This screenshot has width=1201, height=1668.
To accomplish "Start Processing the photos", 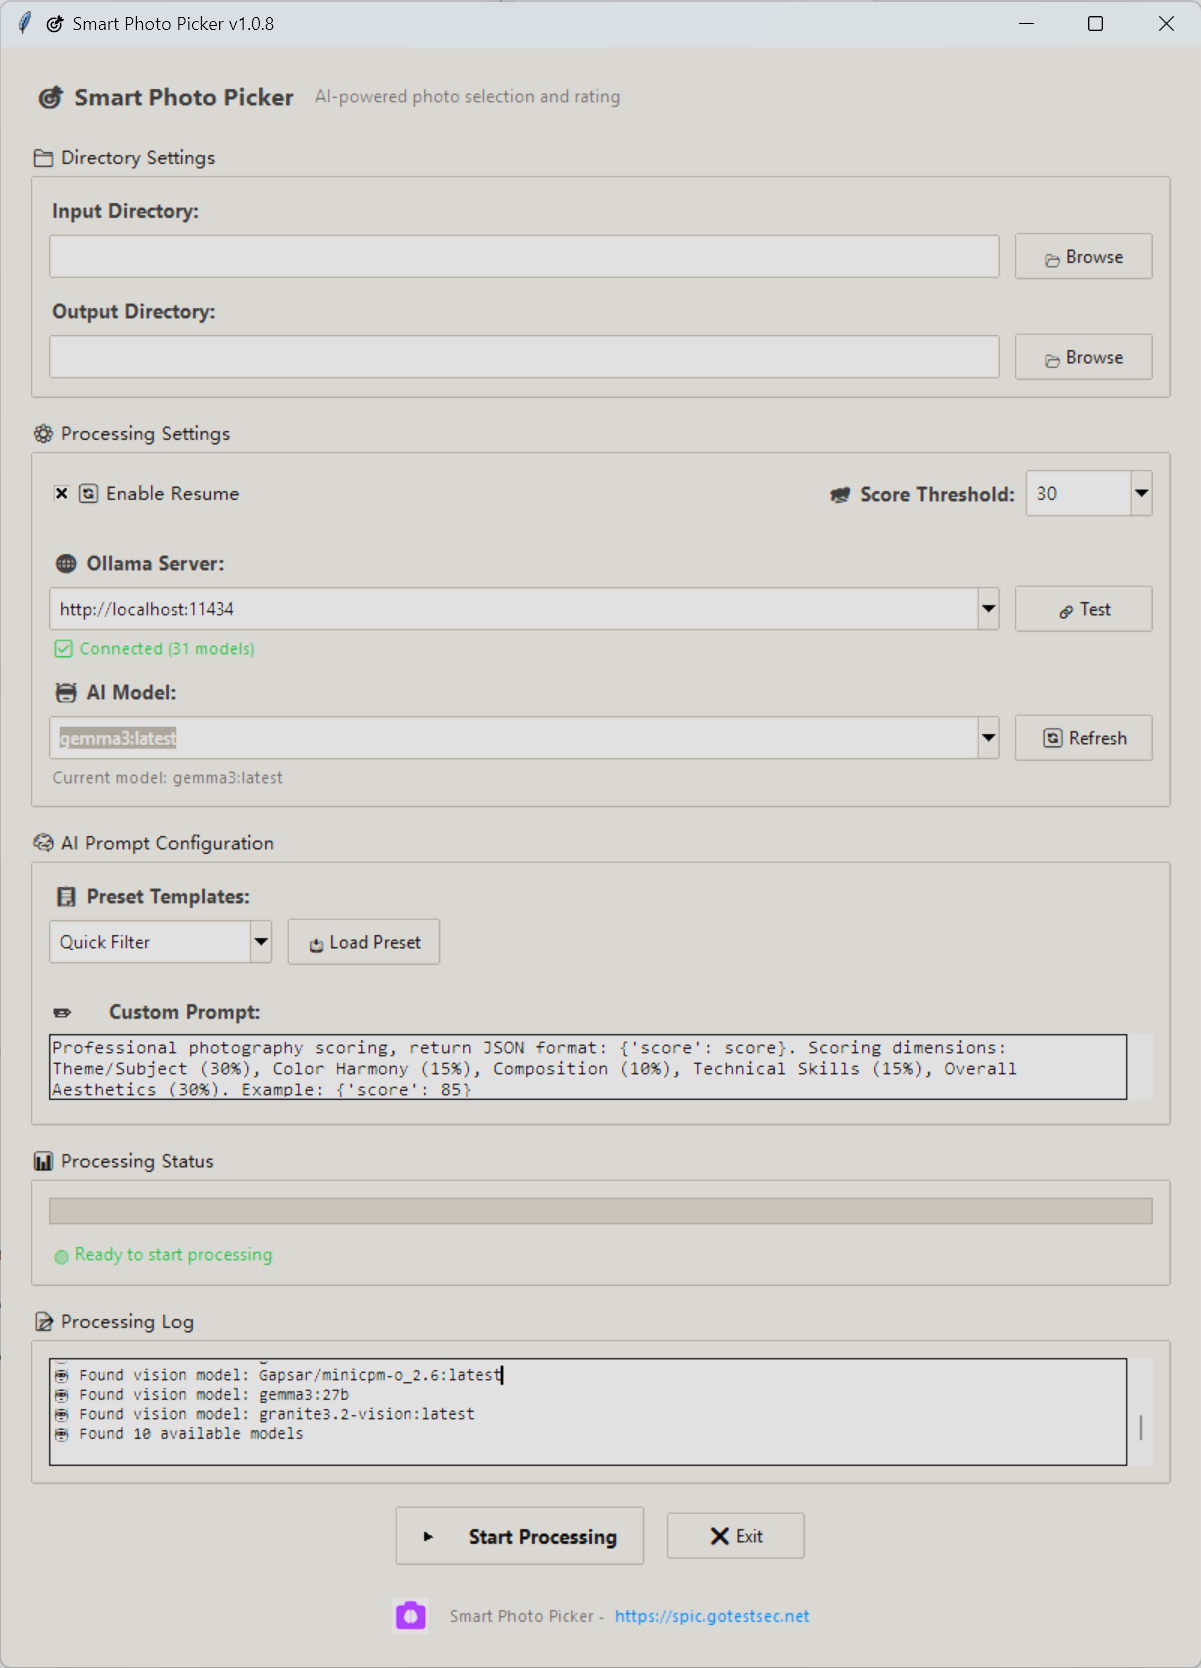I will tap(520, 1536).
